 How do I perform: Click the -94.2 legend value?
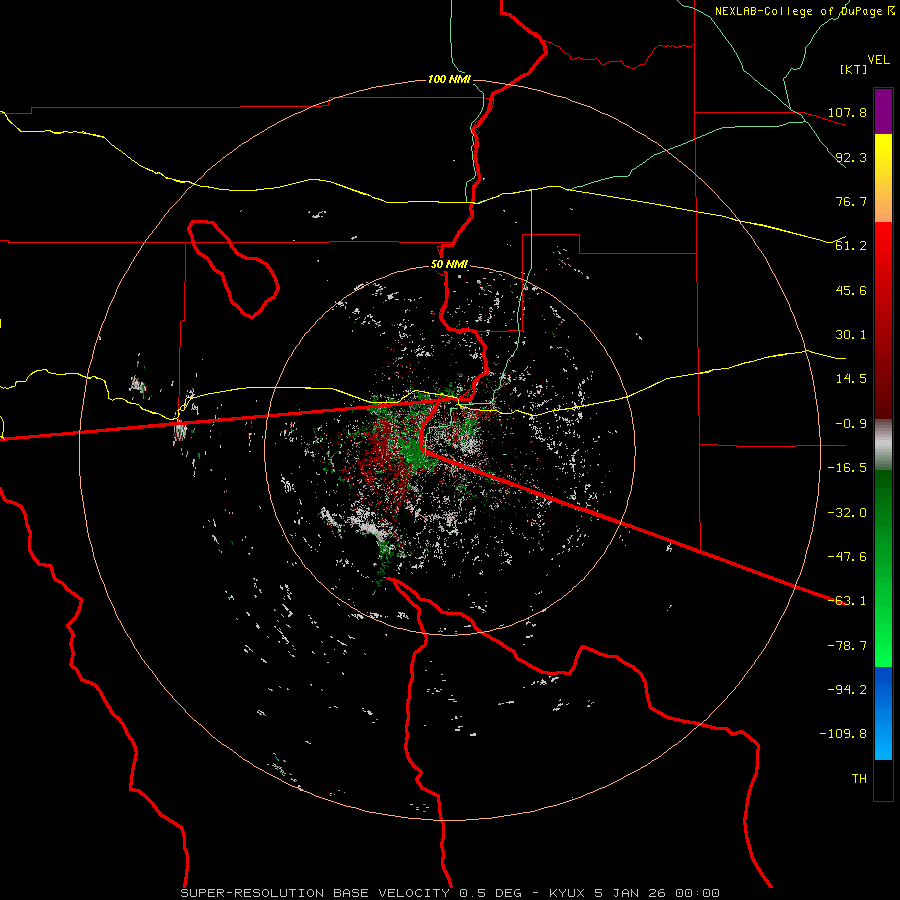(847, 690)
